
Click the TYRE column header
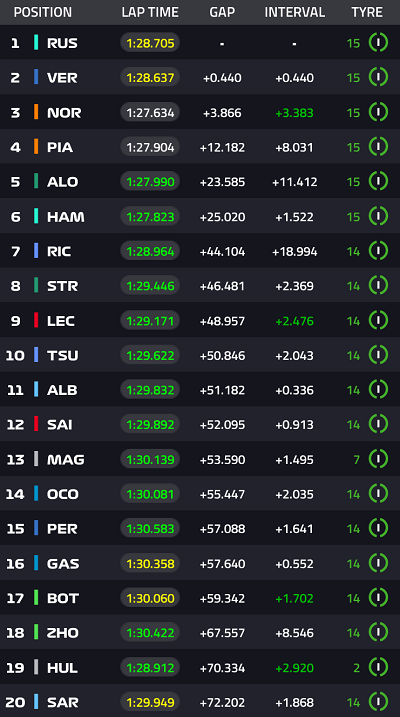click(x=367, y=12)
